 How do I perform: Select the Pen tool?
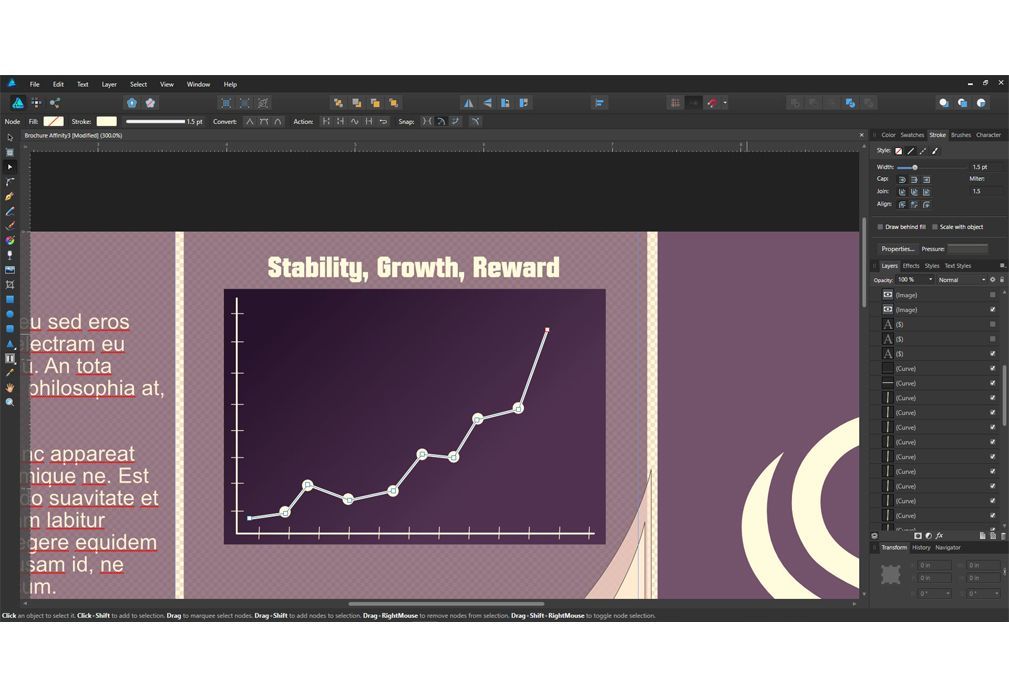(10, 197)
